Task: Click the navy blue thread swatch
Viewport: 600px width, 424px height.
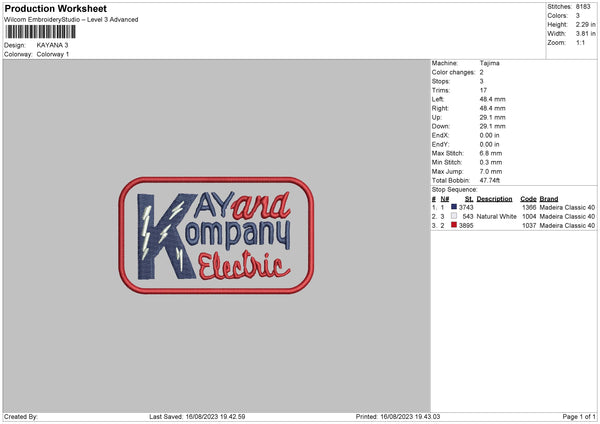Action: (454, 207)
